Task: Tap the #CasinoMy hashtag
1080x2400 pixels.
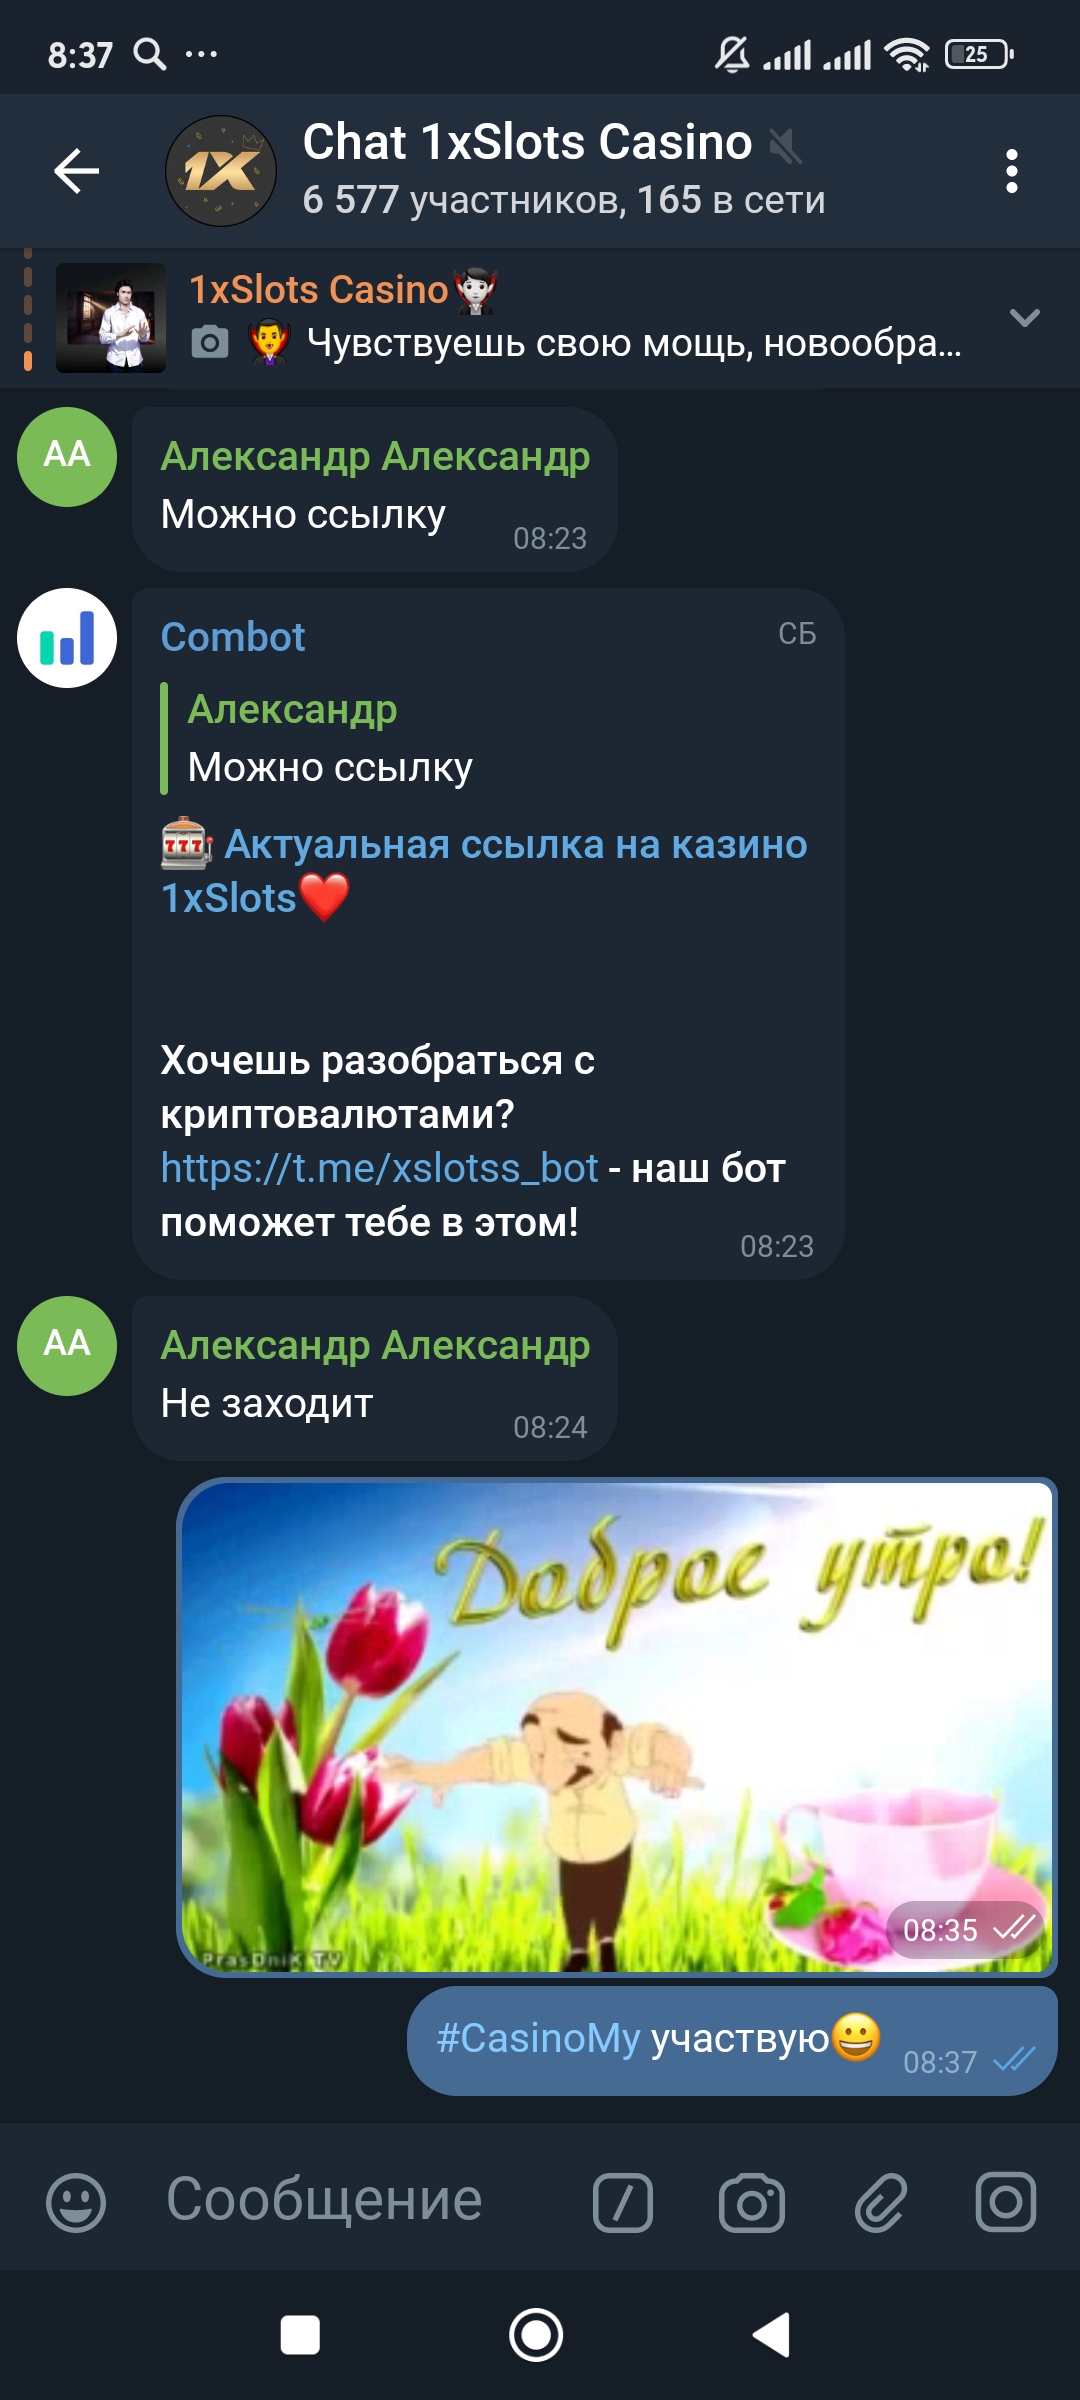Action: (x=538, y=2038)
